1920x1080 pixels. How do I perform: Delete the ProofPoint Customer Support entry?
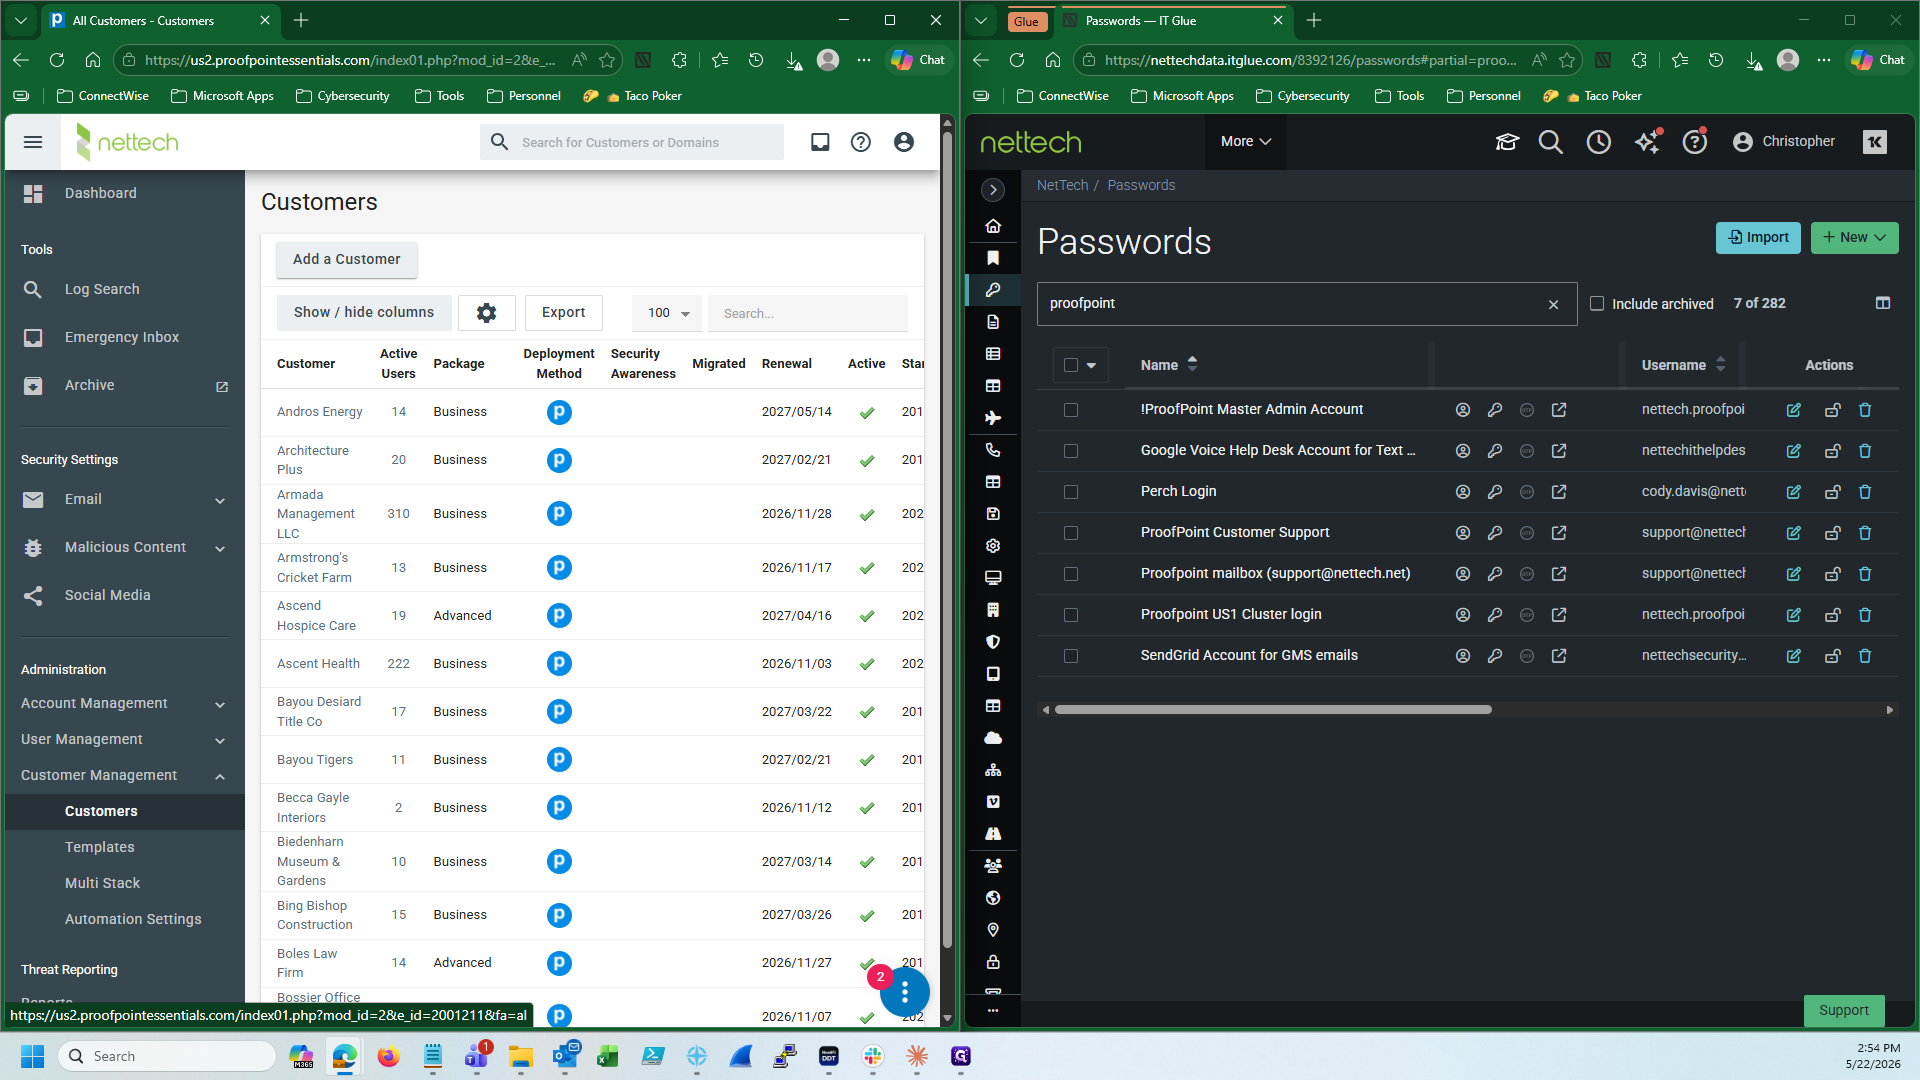click(x=1865, y=533)
